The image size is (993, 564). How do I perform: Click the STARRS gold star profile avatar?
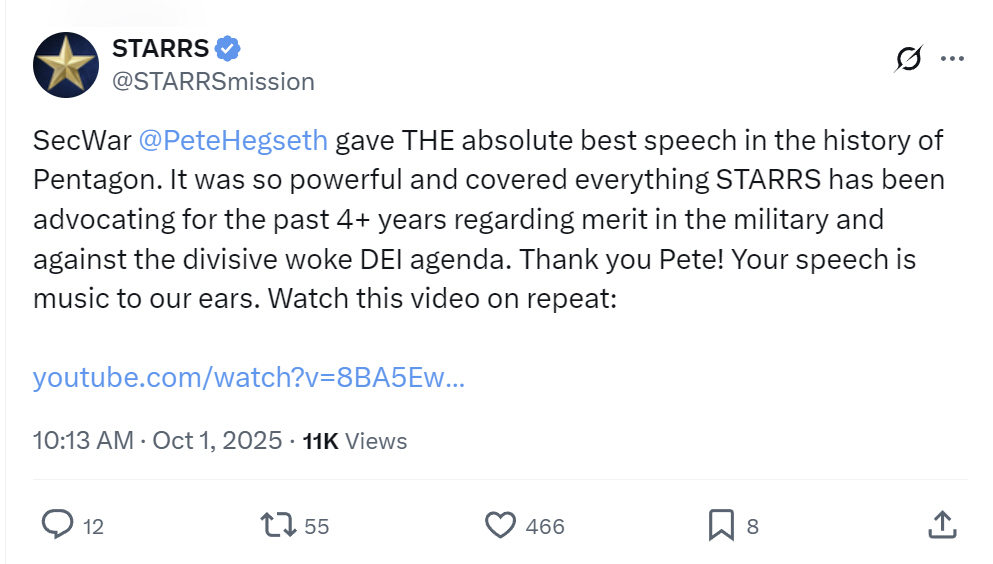click(65, 65)
